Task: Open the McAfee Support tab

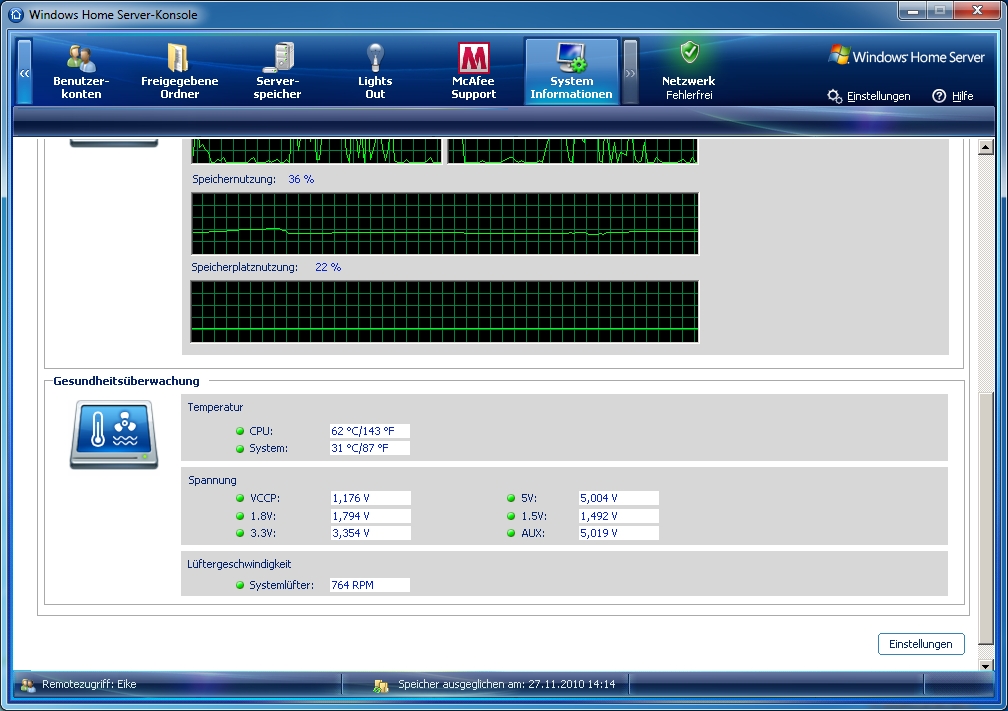Action: [473, 71]
